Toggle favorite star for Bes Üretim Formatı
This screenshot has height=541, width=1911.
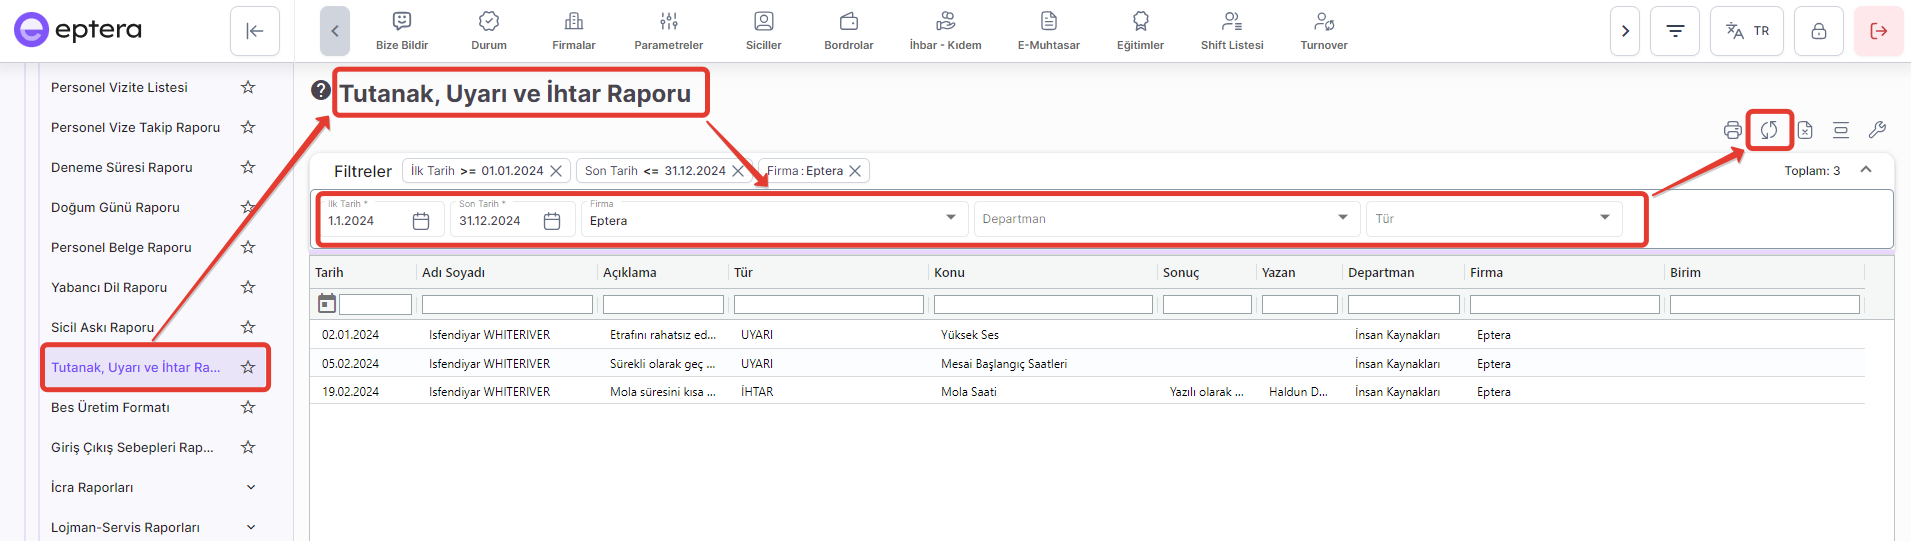[248, 408]
